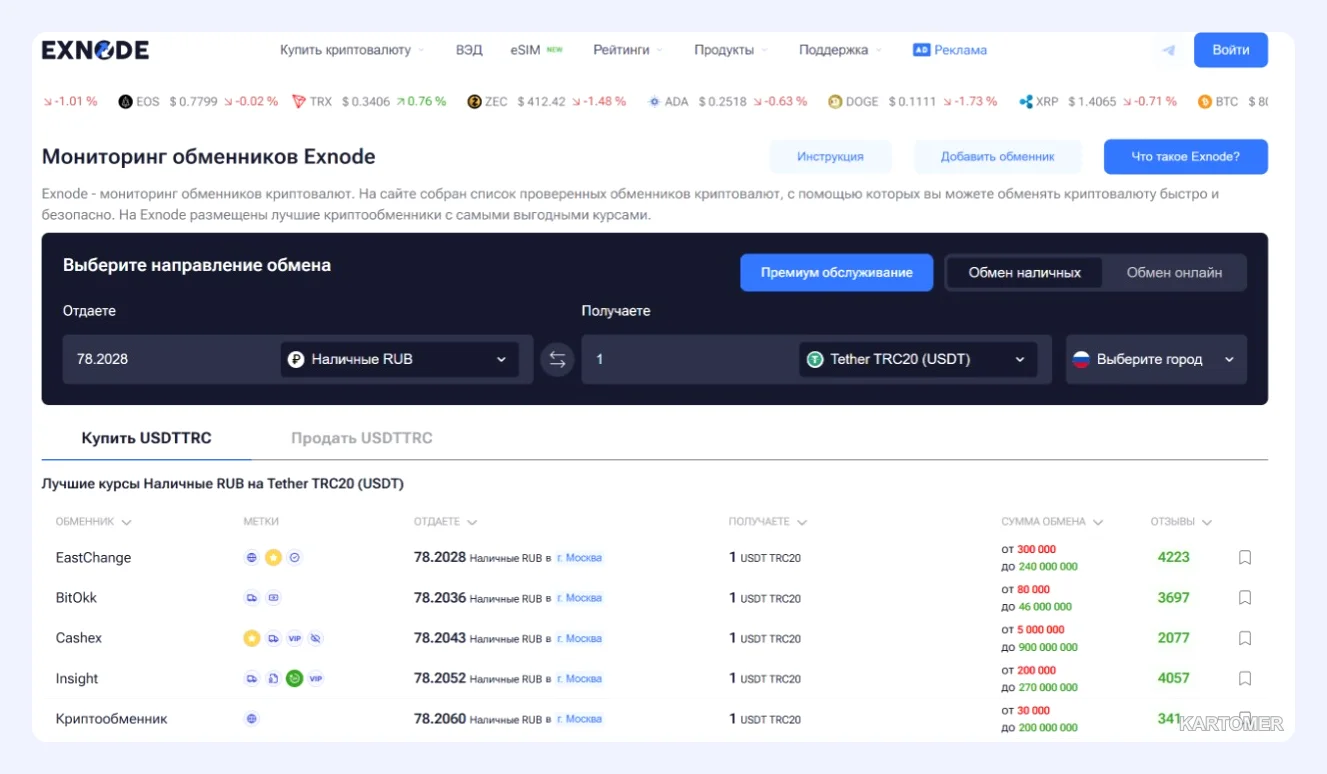Click the TRX ticker in the price strip
Image resolution: width=1327 pixels, height=774 pixels.
(x=369, y=102)
